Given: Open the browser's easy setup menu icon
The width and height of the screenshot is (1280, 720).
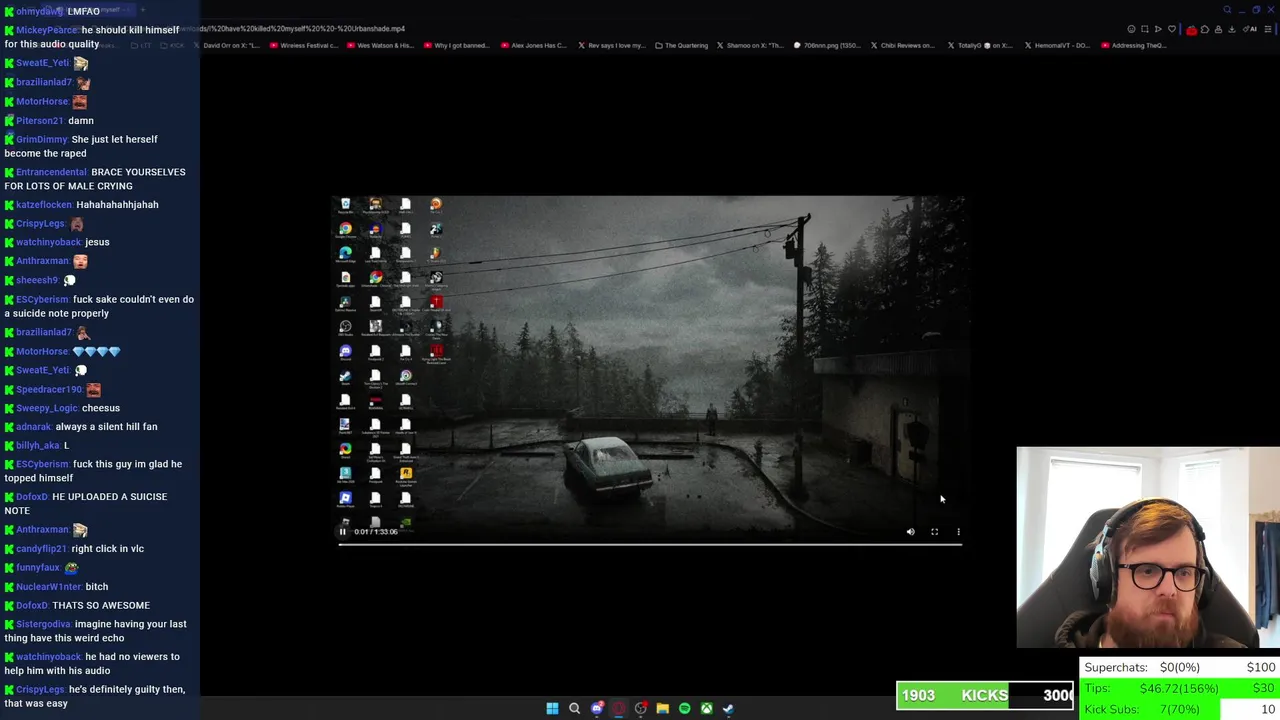Looking at the screenshot, I should tap(1268, 29).
